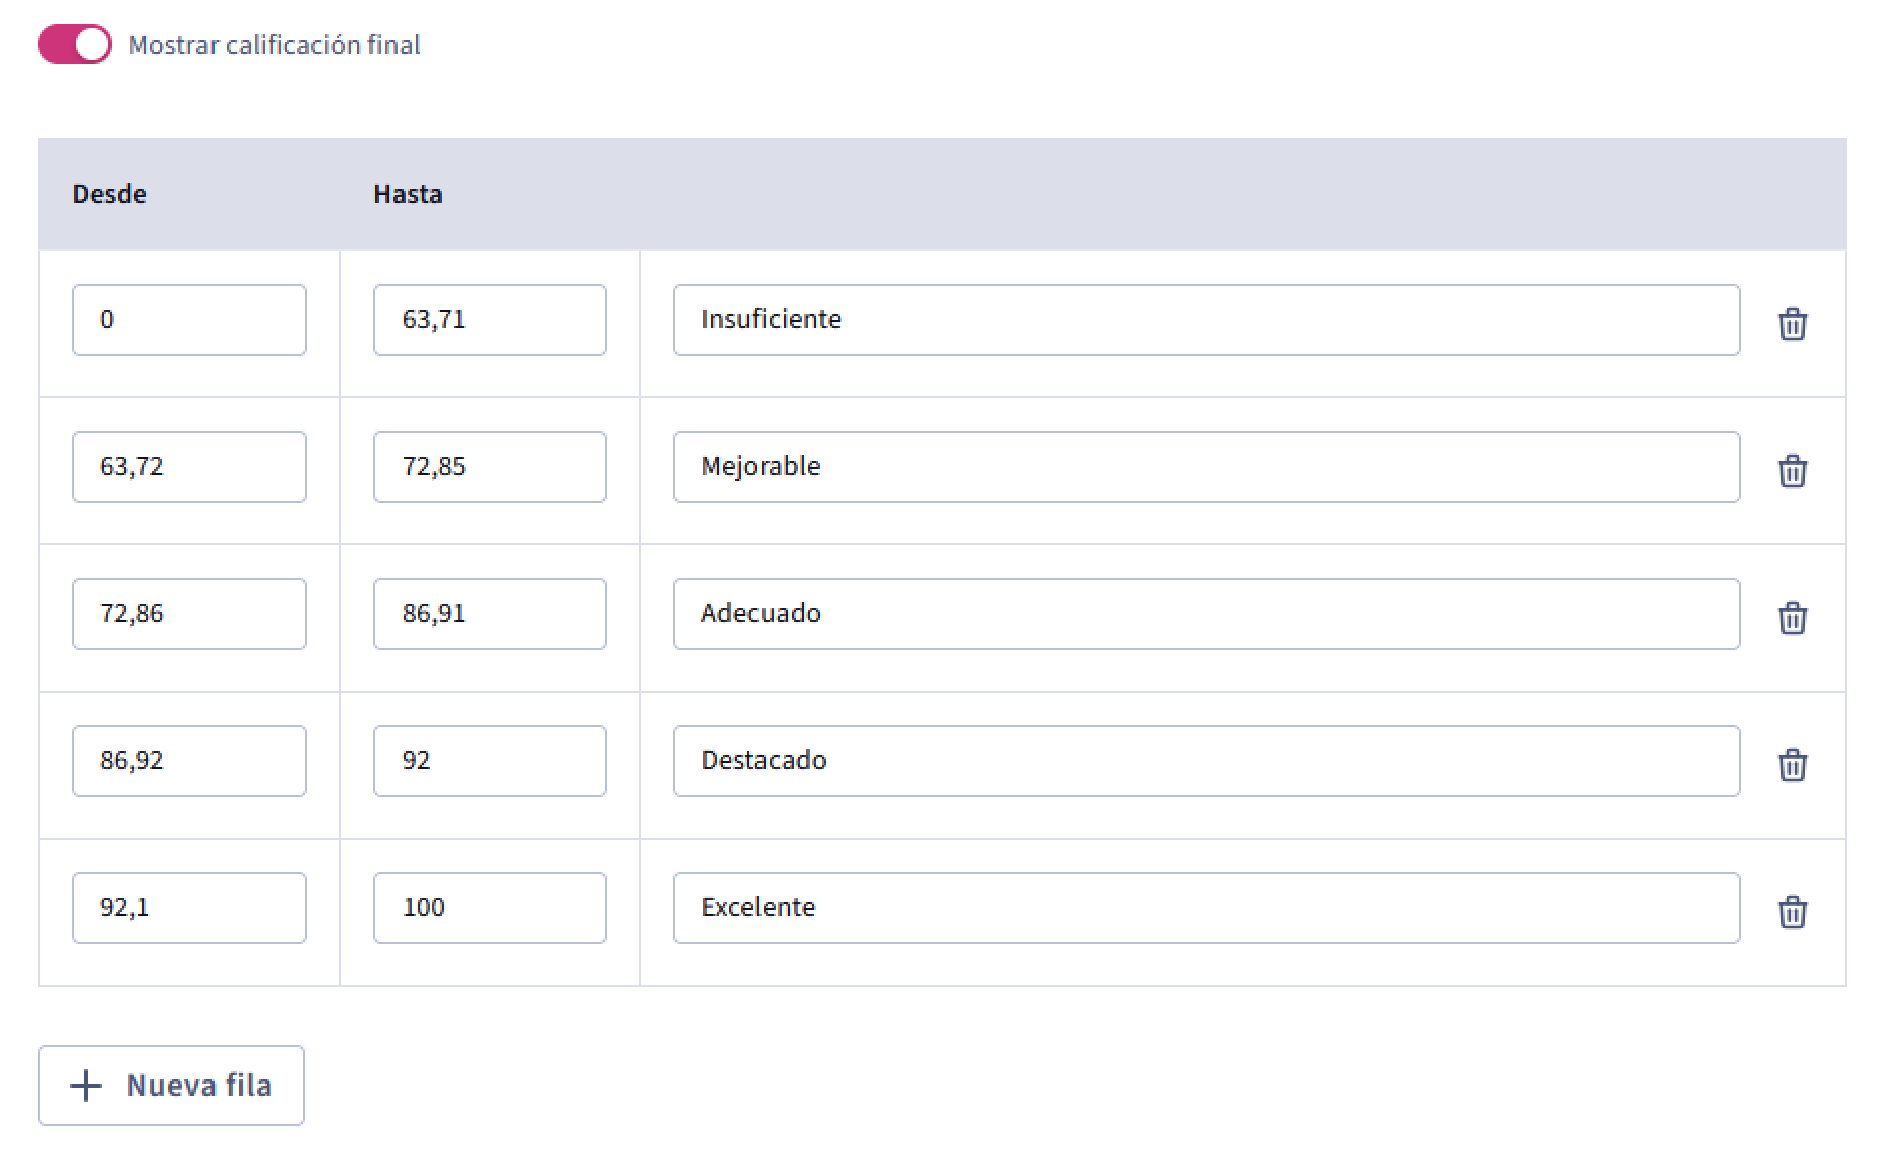Delete the Adecuado row with trash icon
This screenshot has height=1170, width=1884.
coord(1792,618)
